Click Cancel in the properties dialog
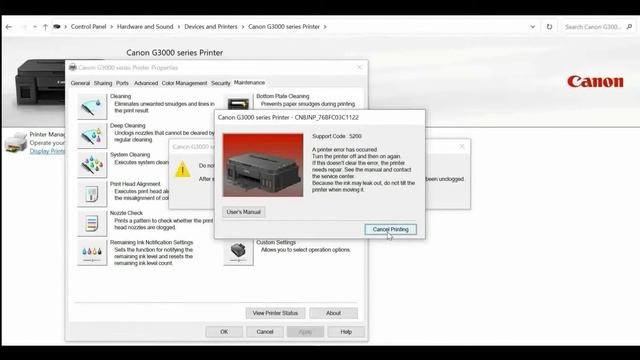The image size is (640, 360). tap(265, 332)
